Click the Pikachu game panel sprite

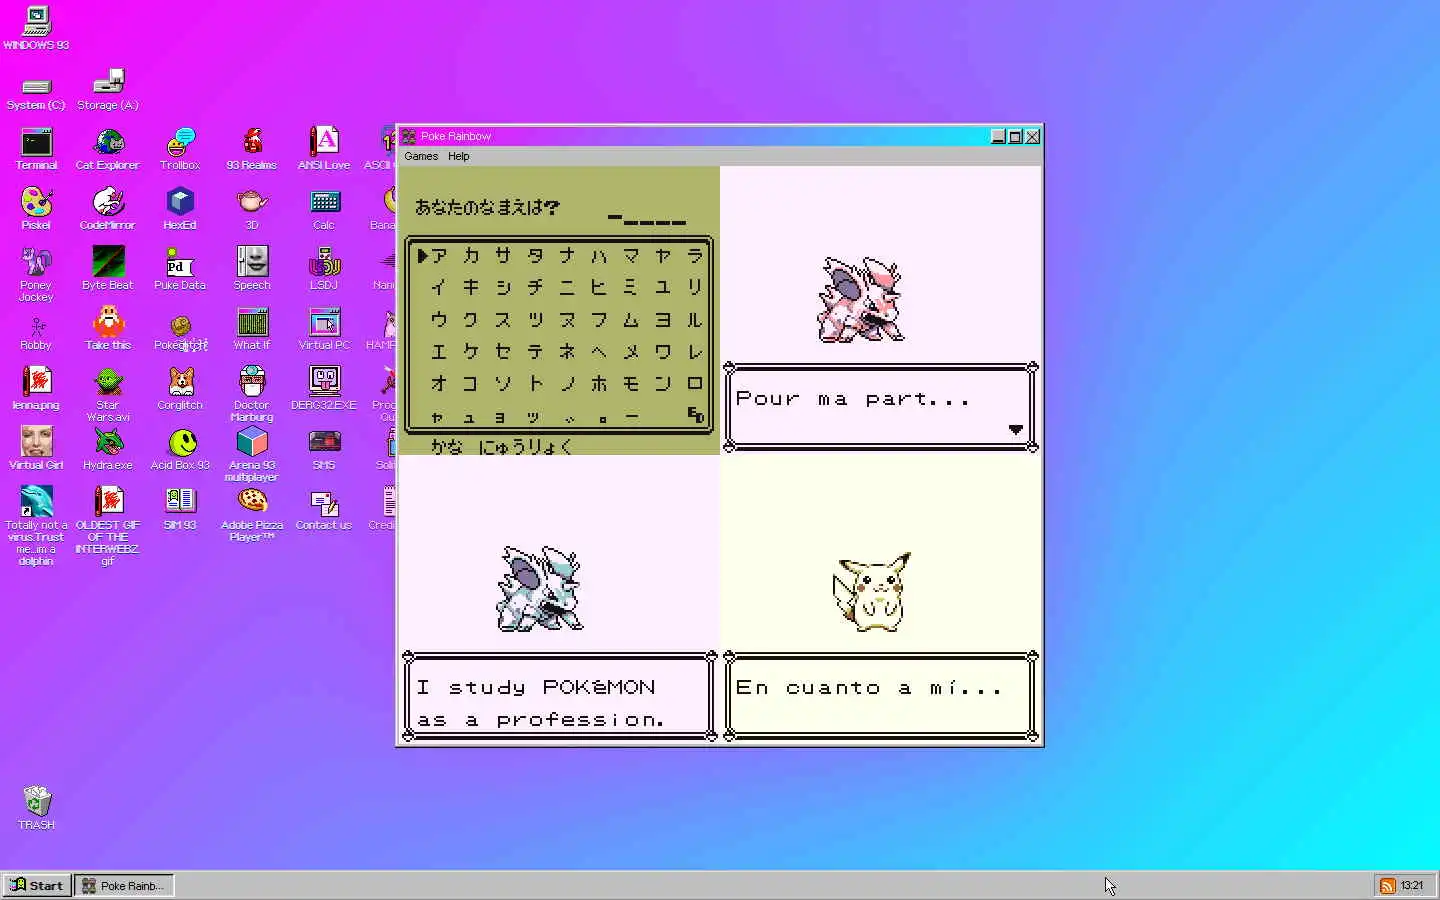[872, 592]
